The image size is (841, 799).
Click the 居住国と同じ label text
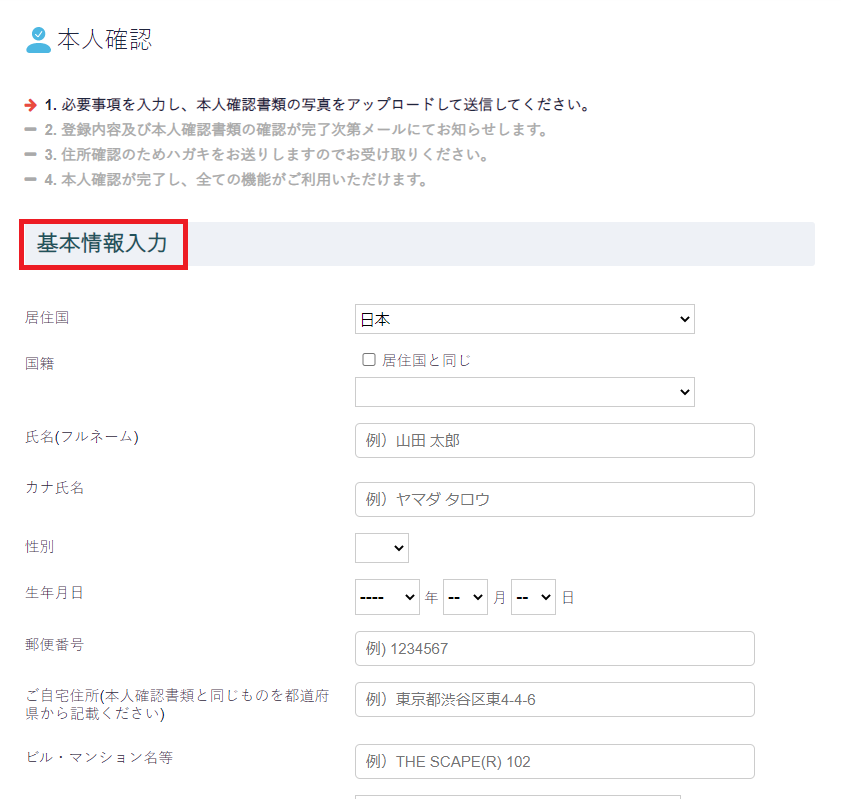point(426,360)
